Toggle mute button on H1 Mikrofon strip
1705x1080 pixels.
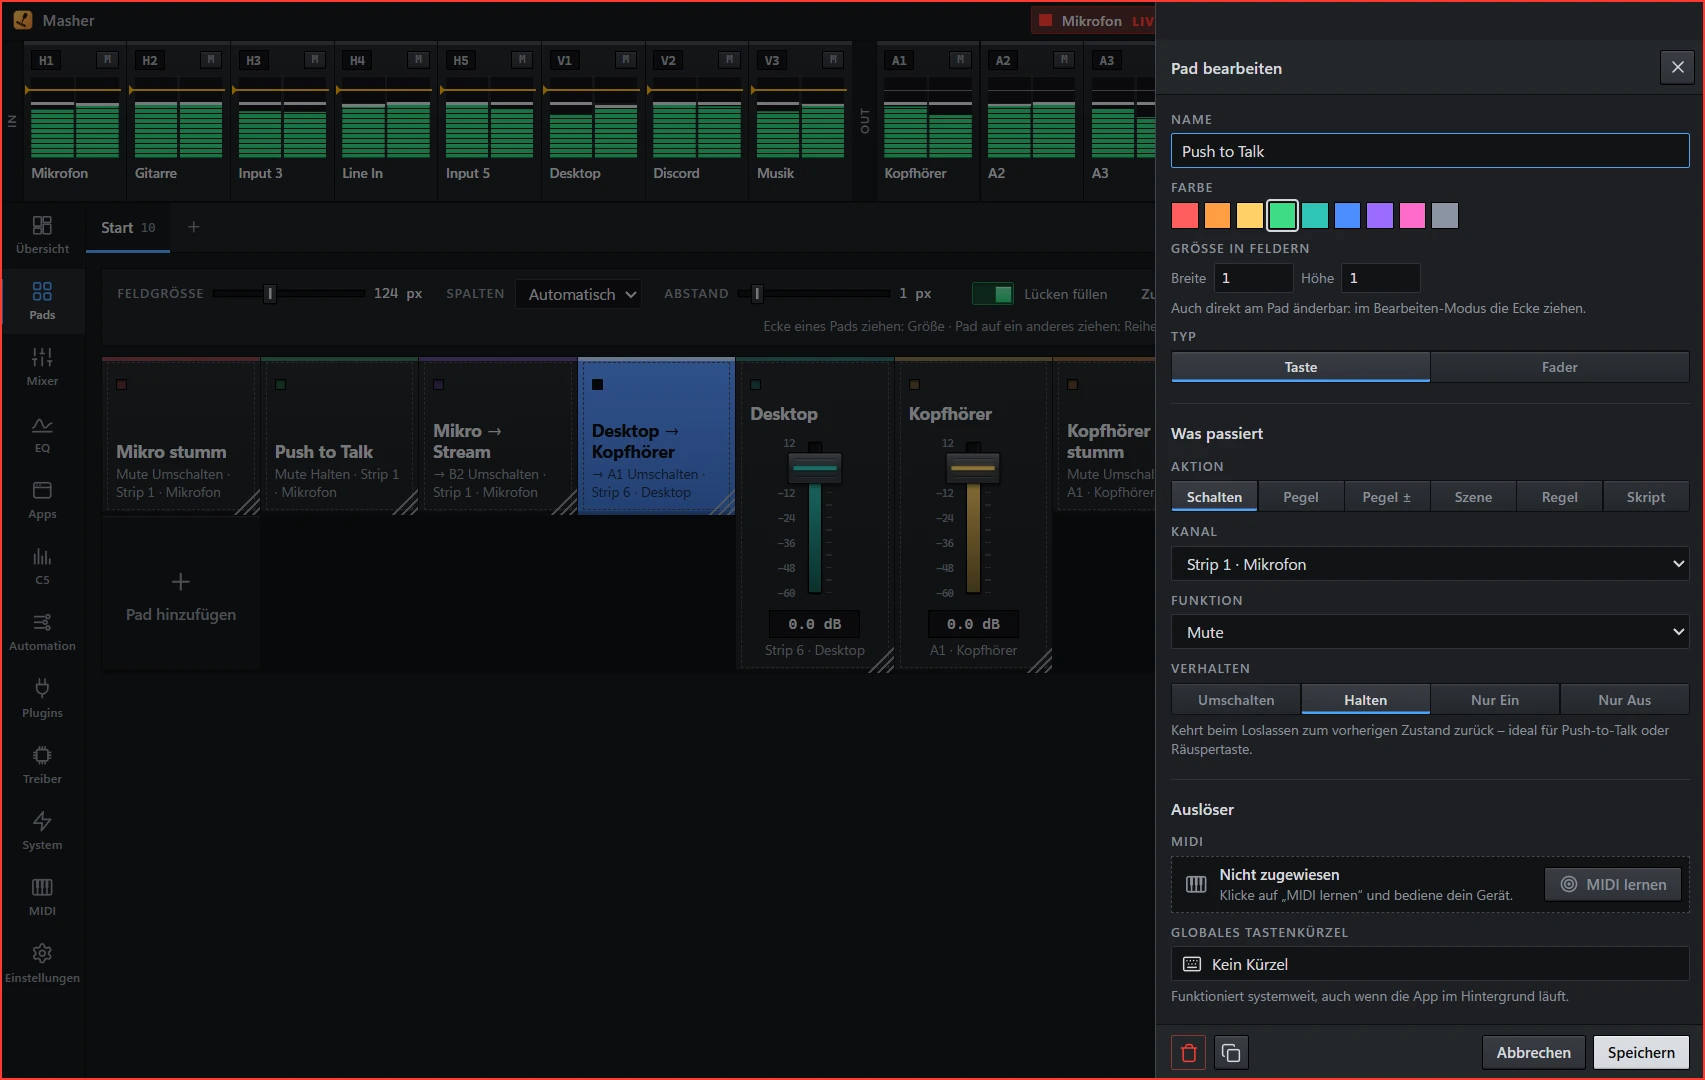click(107, 60)
